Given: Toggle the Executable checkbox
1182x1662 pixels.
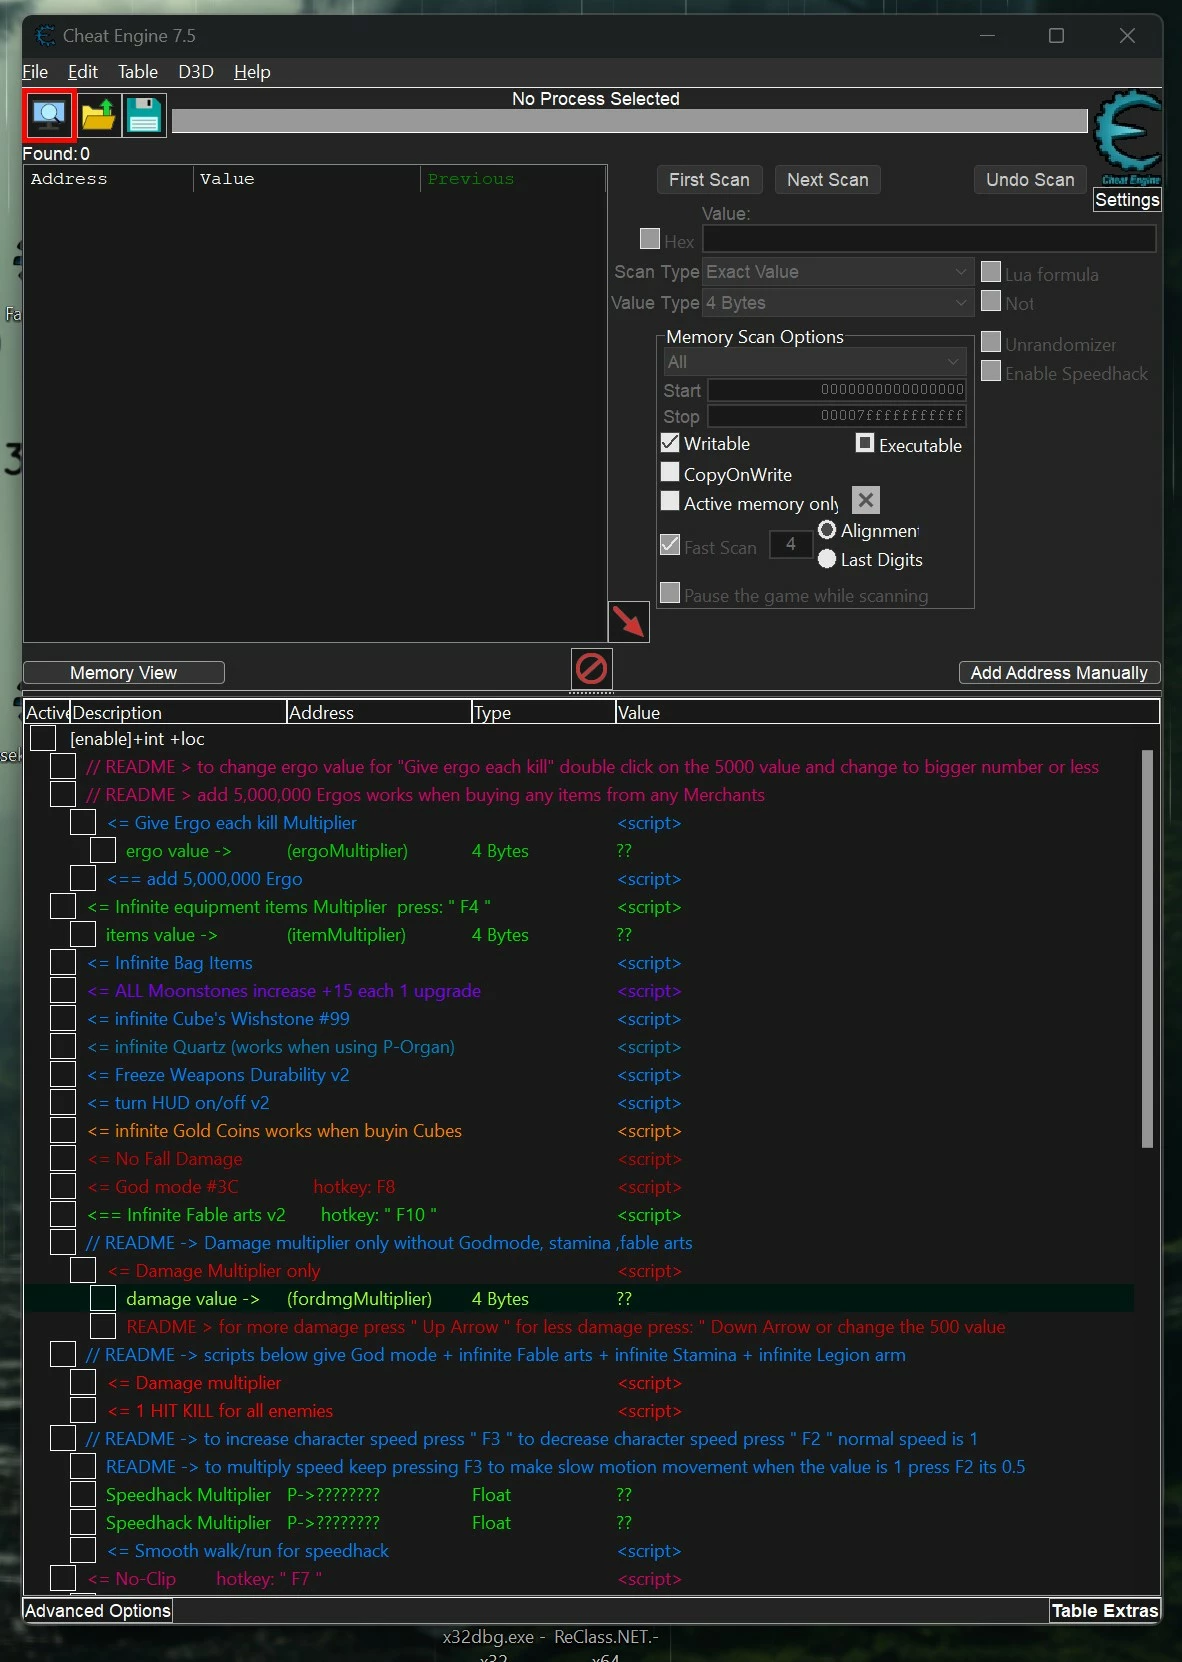Looking at the screenshot, I should coord(865,443).
